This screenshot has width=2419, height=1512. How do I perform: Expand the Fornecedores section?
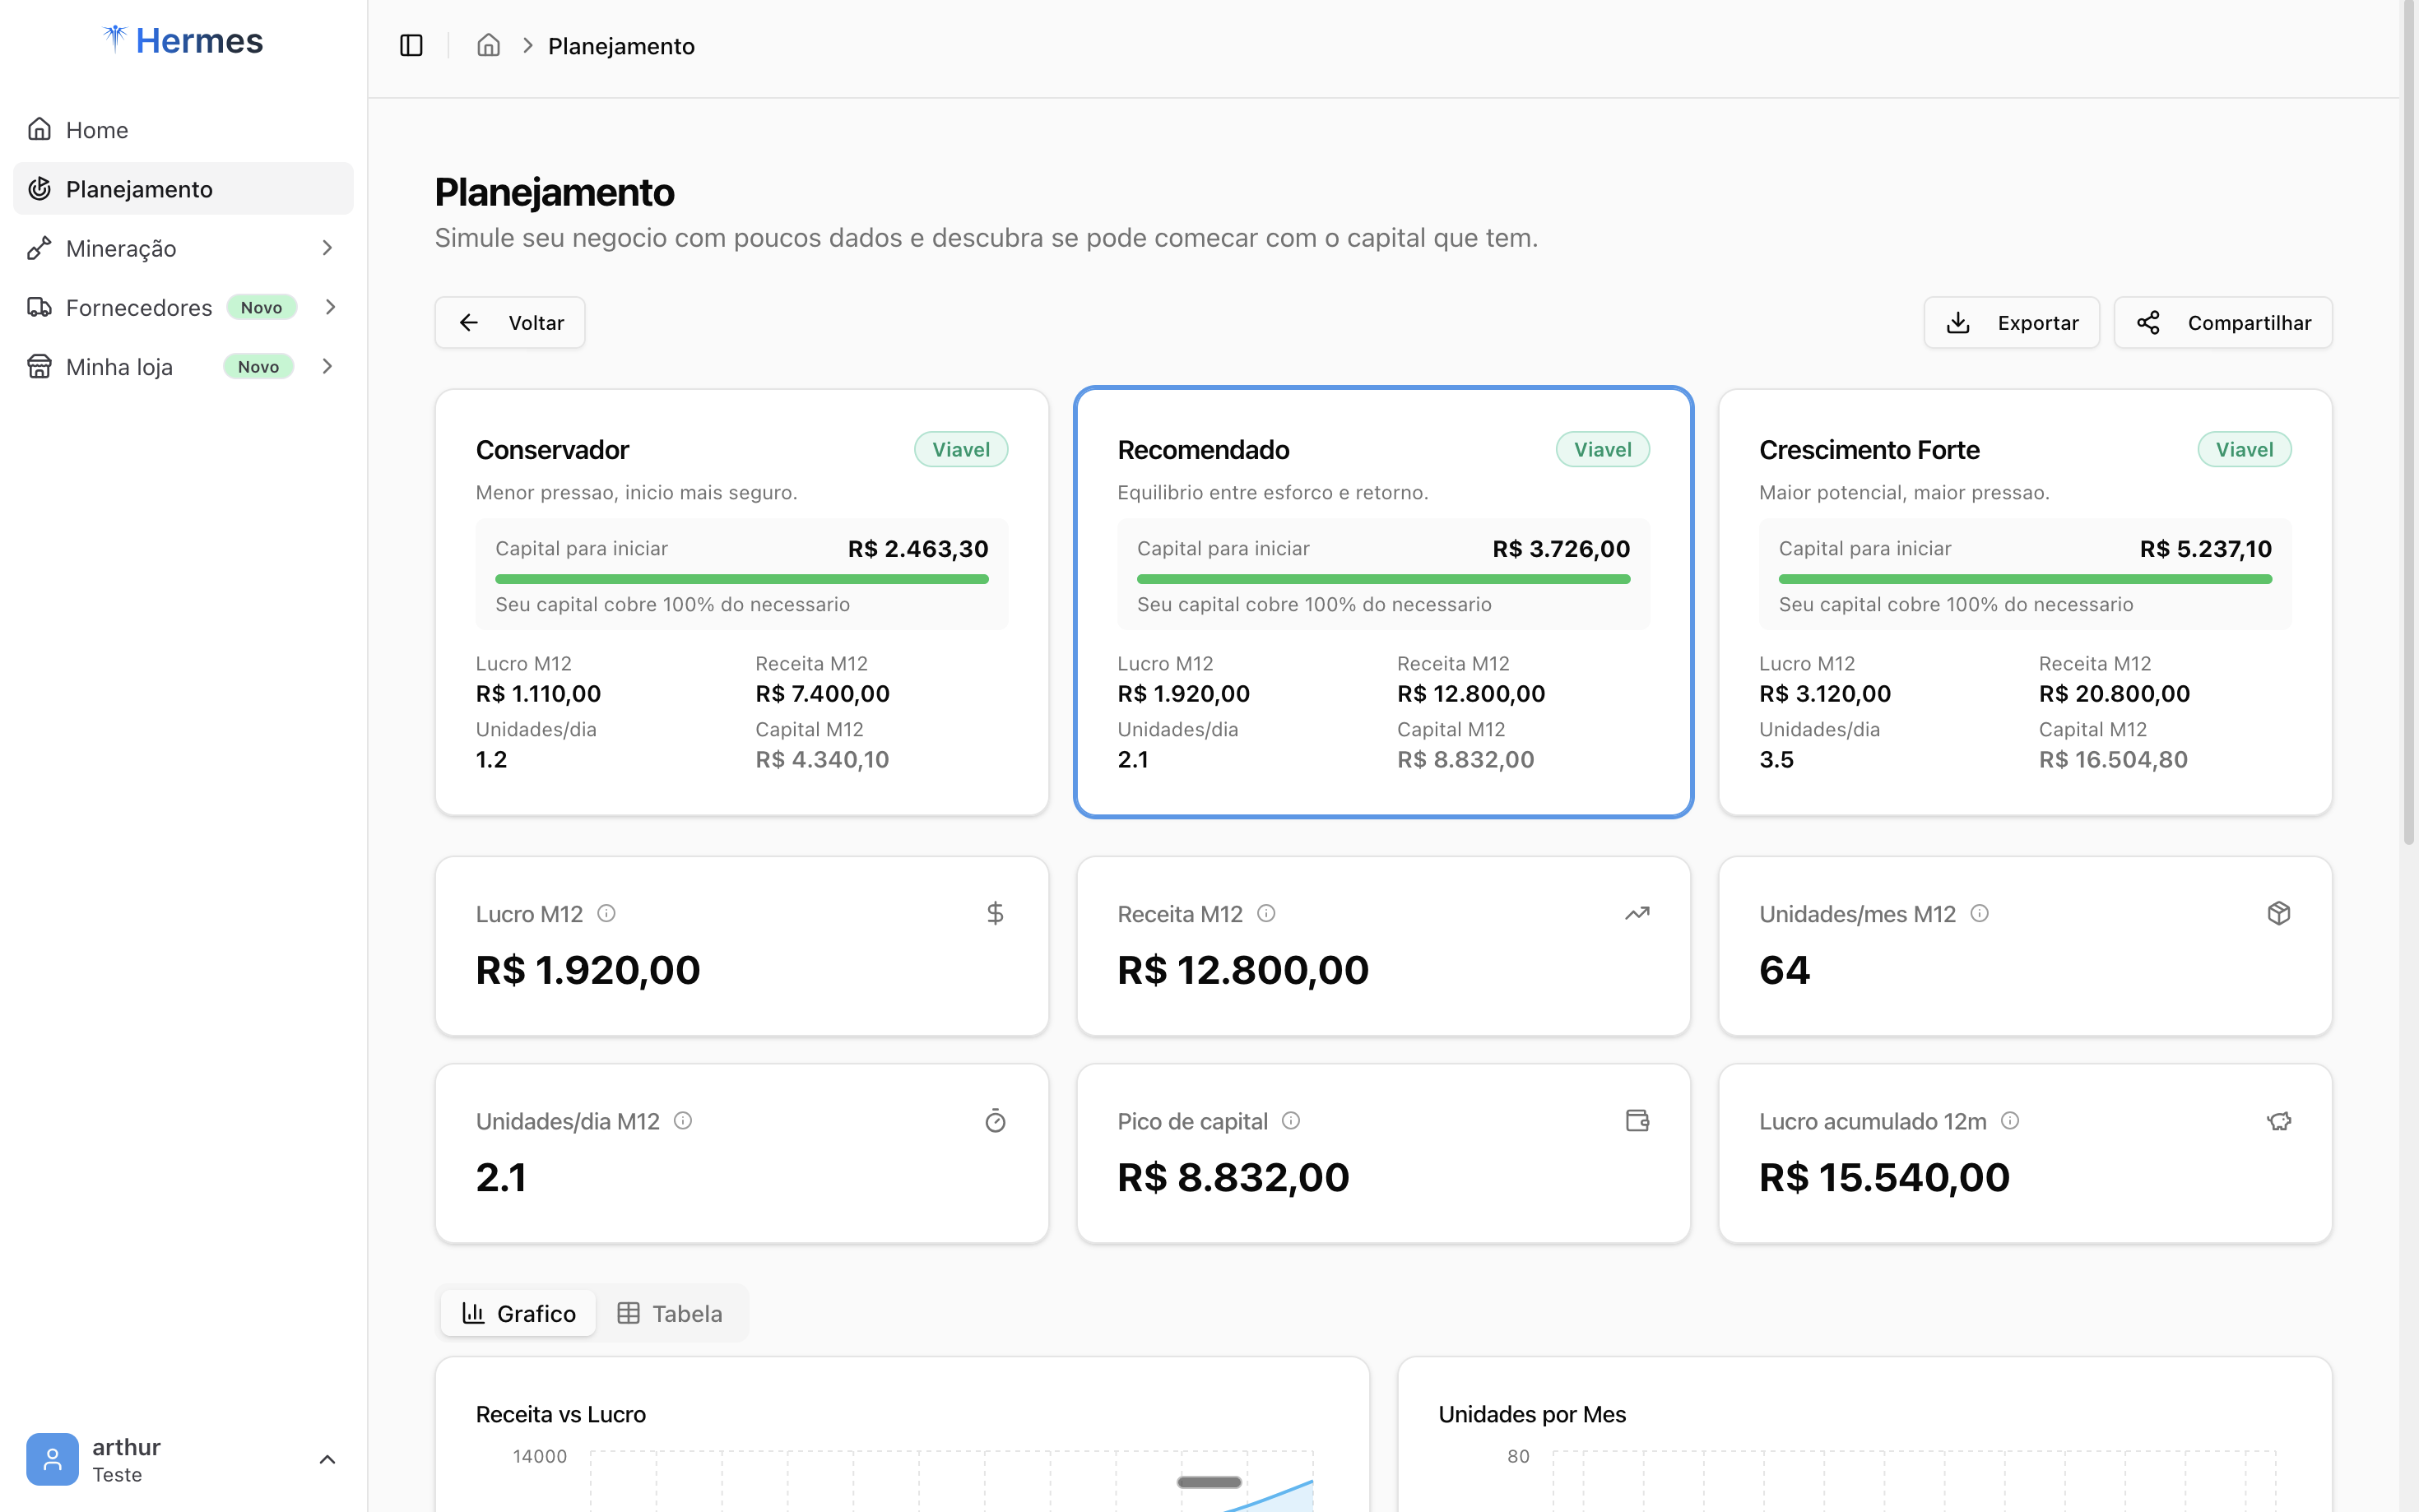click(x=331, y=307)
